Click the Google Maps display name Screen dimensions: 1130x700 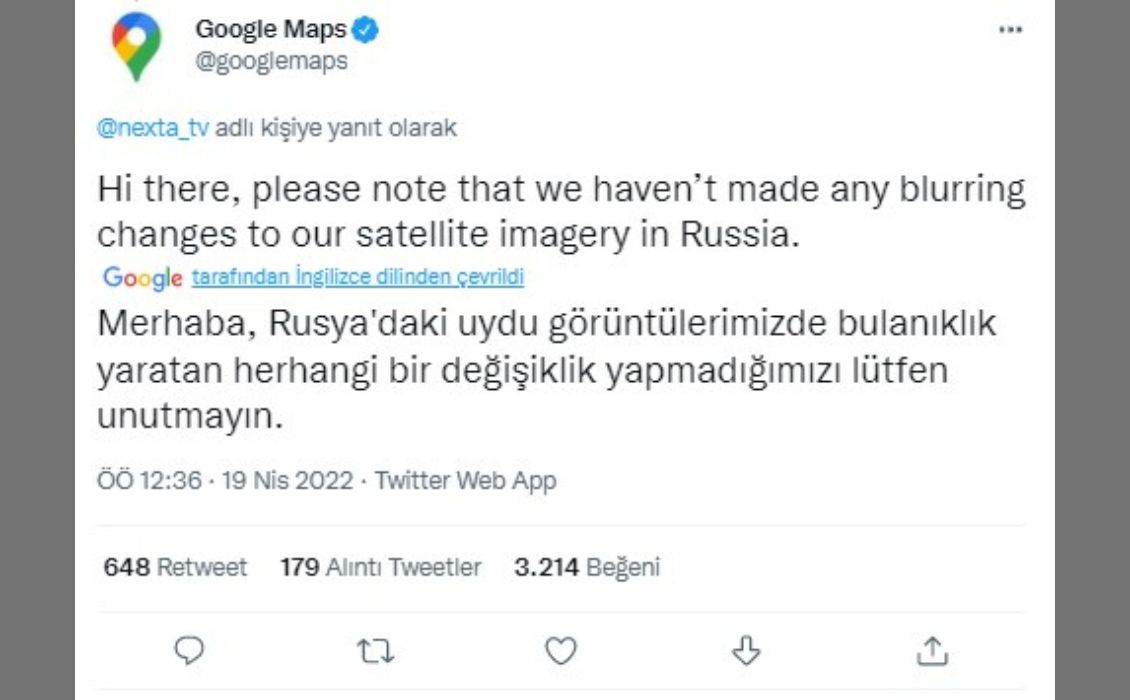pyautogui.click(x=270, y=30)
